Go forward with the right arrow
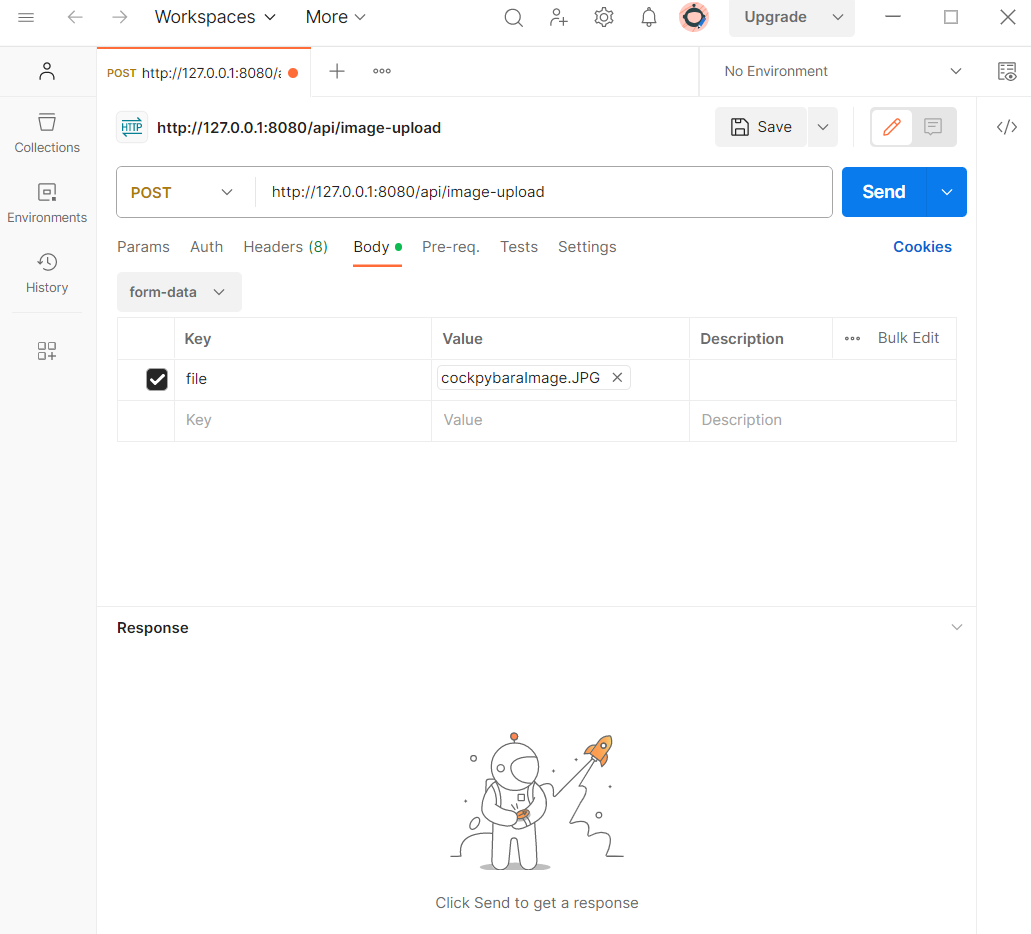This screenshot has width=1031, height=934. click(x=120, y=17)
